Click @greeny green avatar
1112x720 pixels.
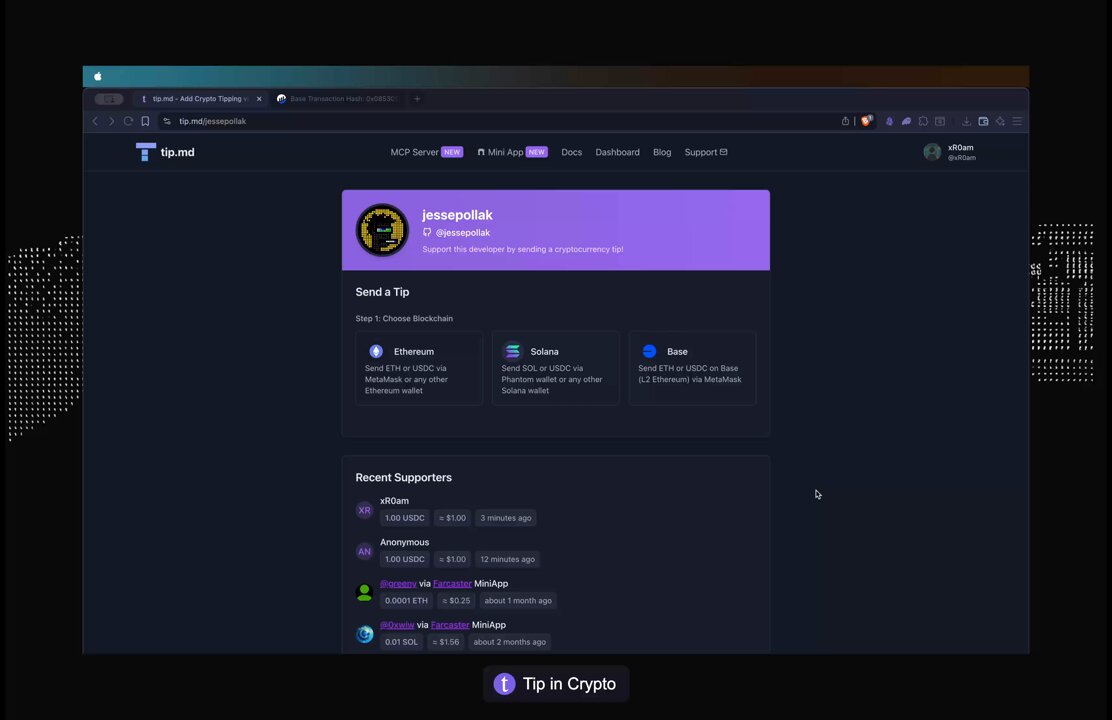click(x=365, y=592)
